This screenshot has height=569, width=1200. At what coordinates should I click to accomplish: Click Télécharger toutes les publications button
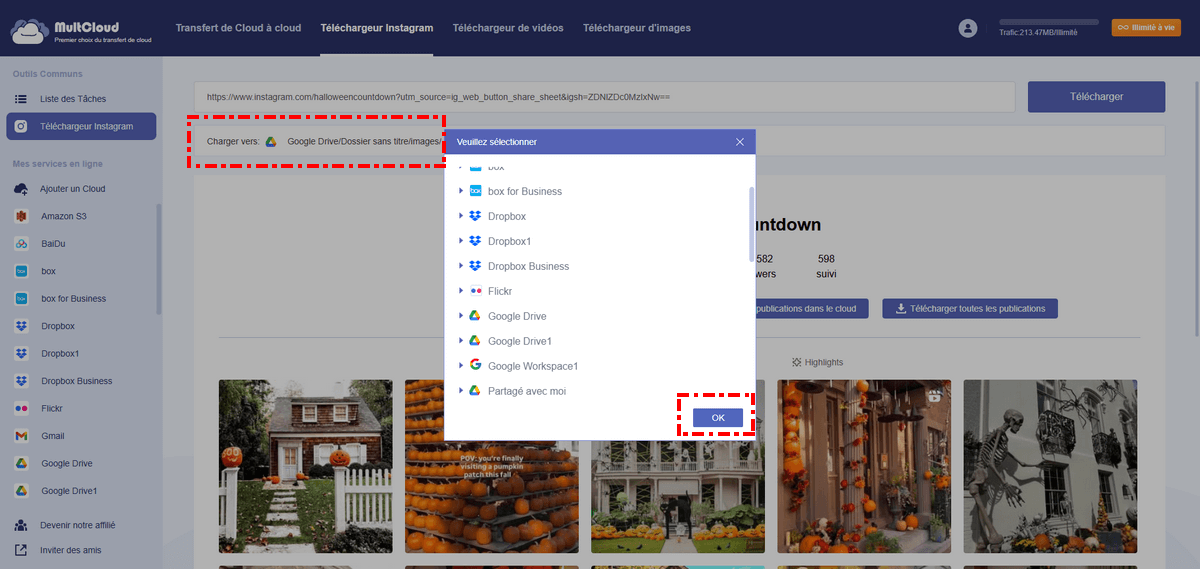(x=970, y=308)
